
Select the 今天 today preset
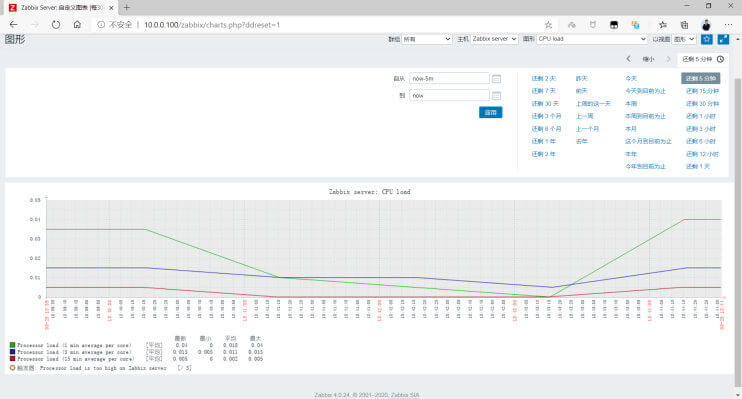[631, 78]
